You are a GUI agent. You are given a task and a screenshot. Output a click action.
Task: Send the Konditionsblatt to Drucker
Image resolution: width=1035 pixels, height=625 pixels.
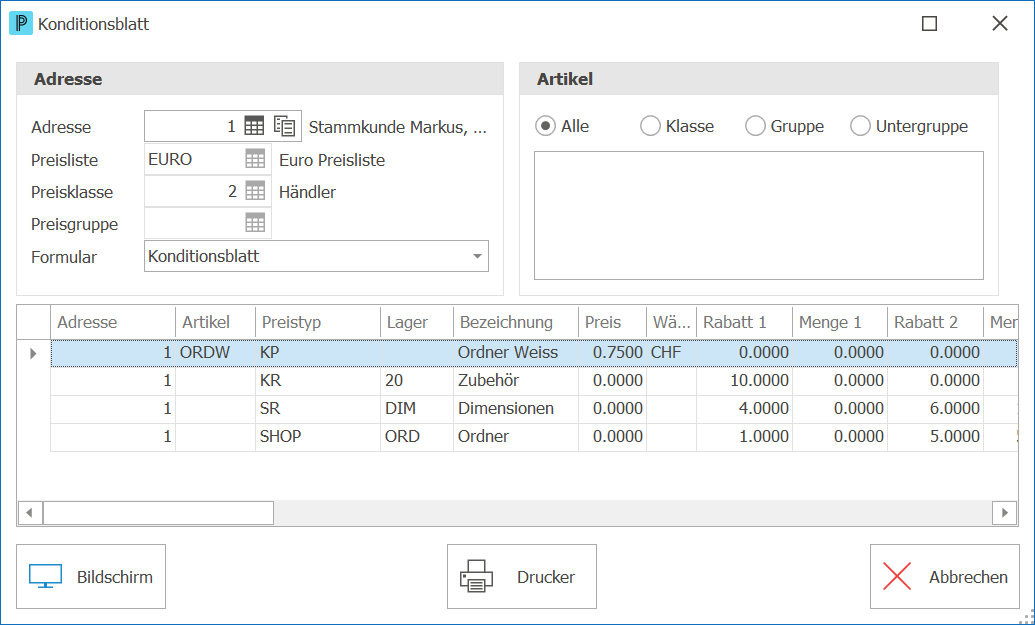tap(521, 577)
